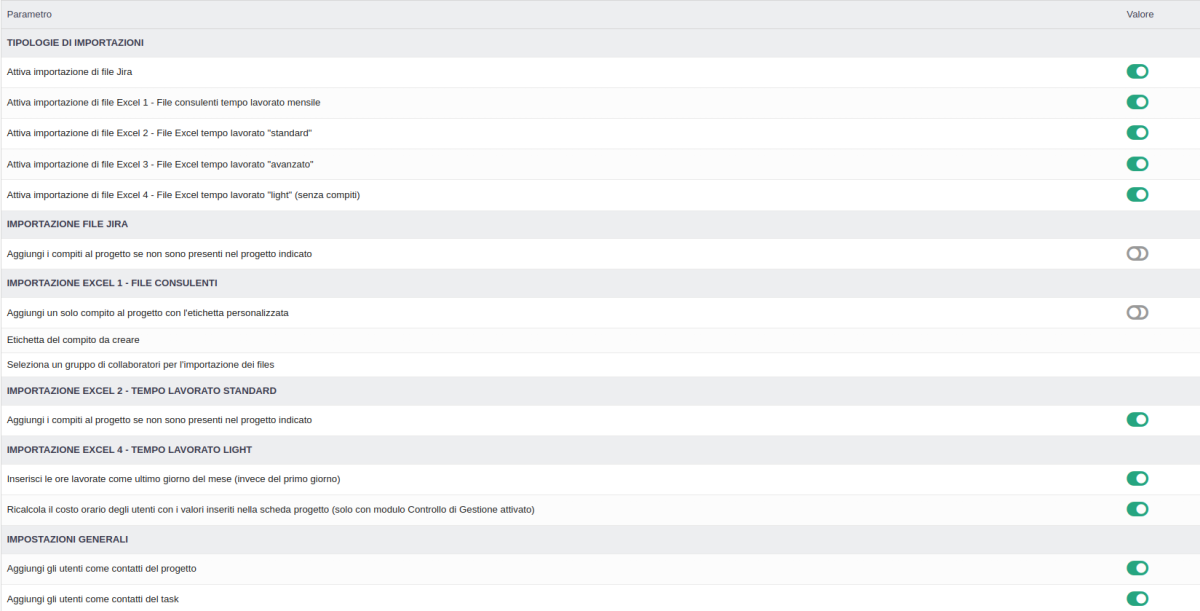Click "Ricalcola il costo orario degli utenti" label
The width and height of the screenshot is (1200, 611).
click(x=271, y=510)
